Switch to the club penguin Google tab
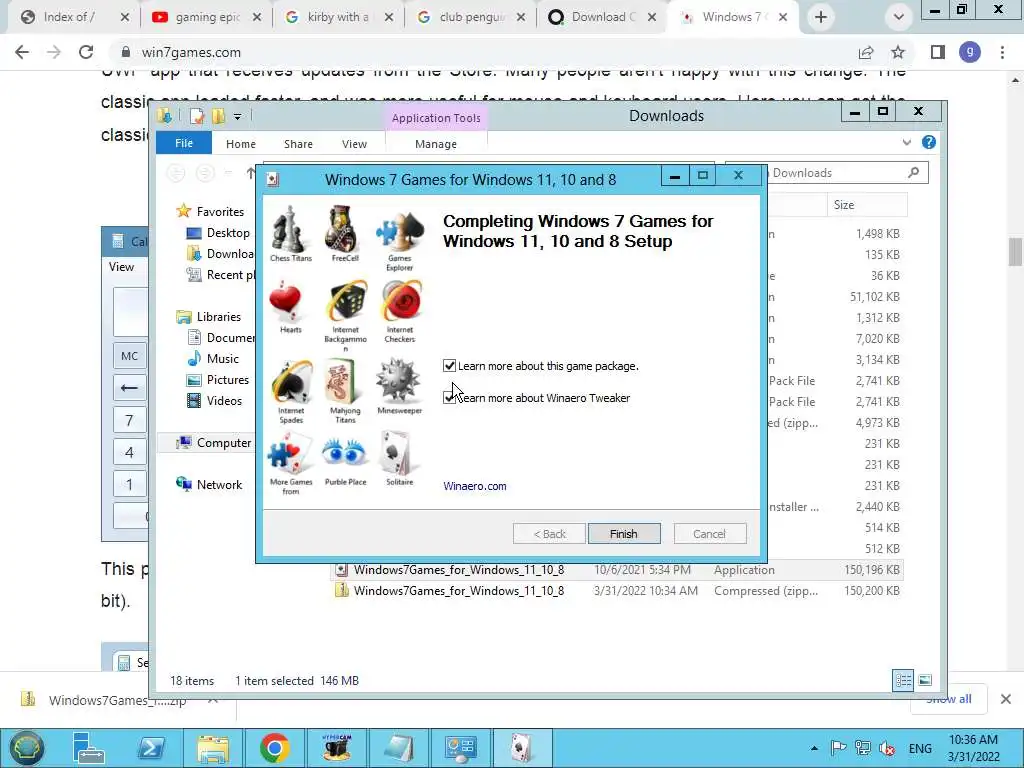The image size is (1024, 768). (x=471, y=17)
